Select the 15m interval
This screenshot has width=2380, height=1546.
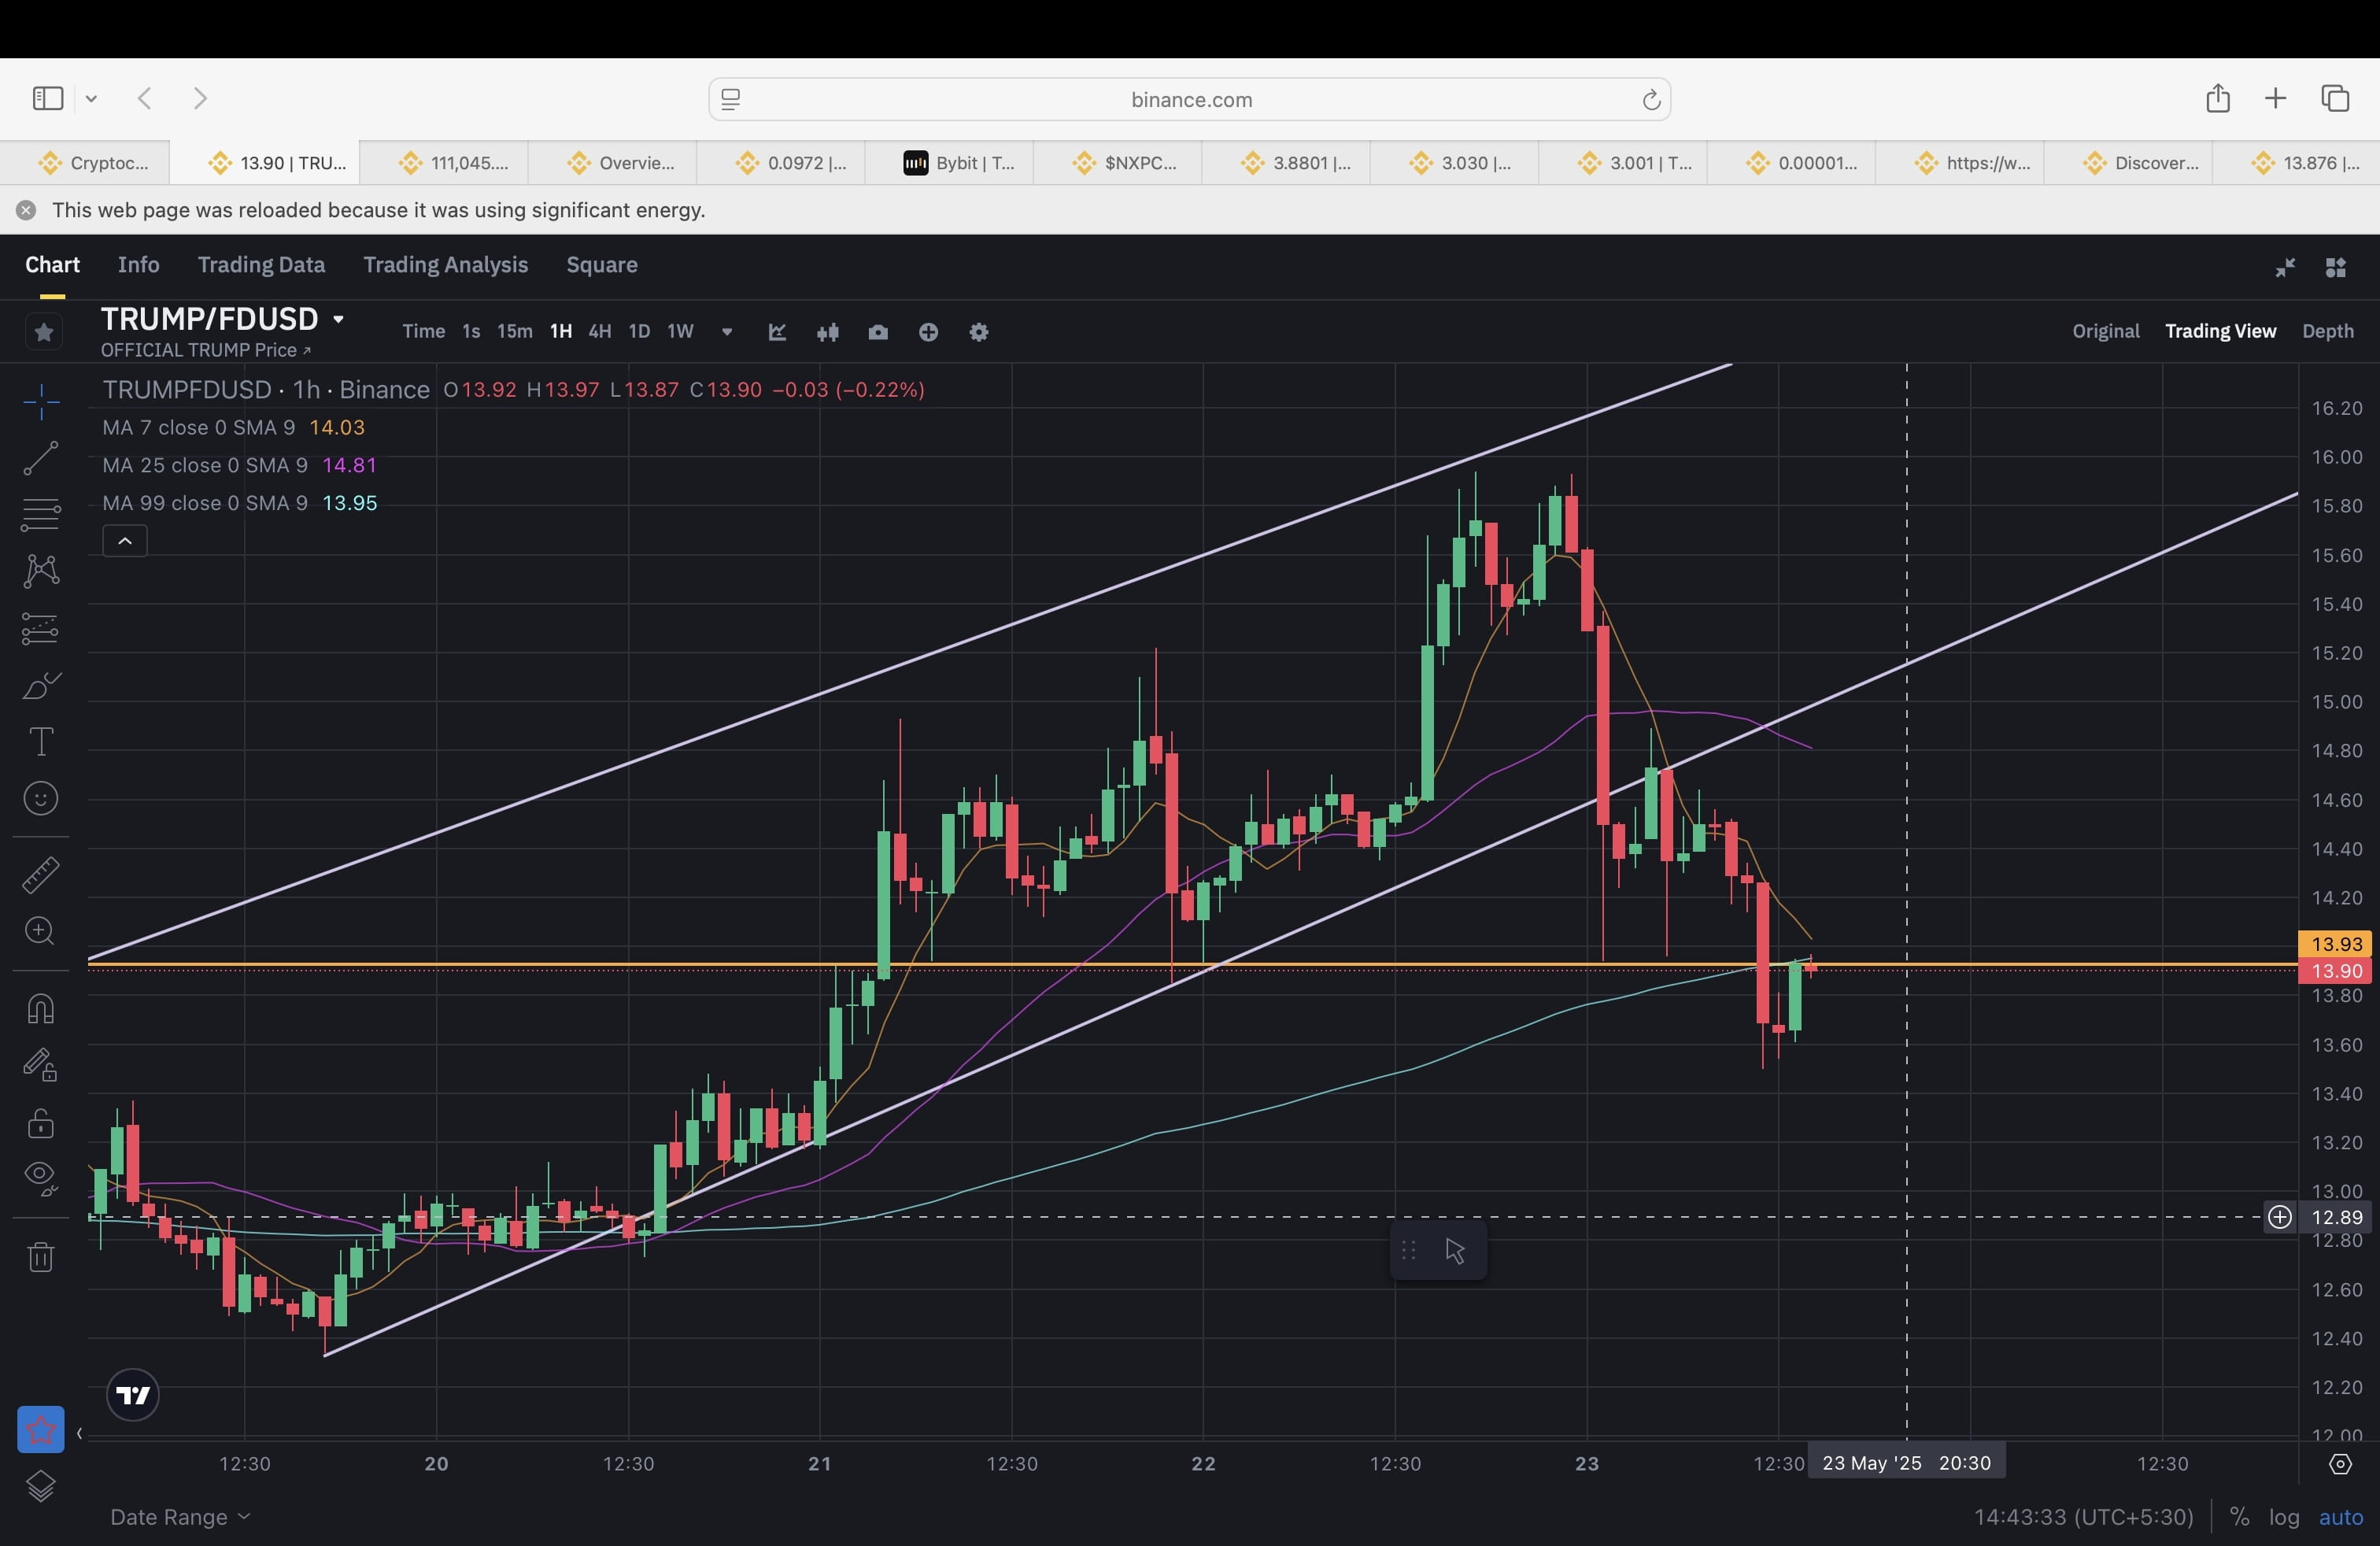(x=515, y=332)
